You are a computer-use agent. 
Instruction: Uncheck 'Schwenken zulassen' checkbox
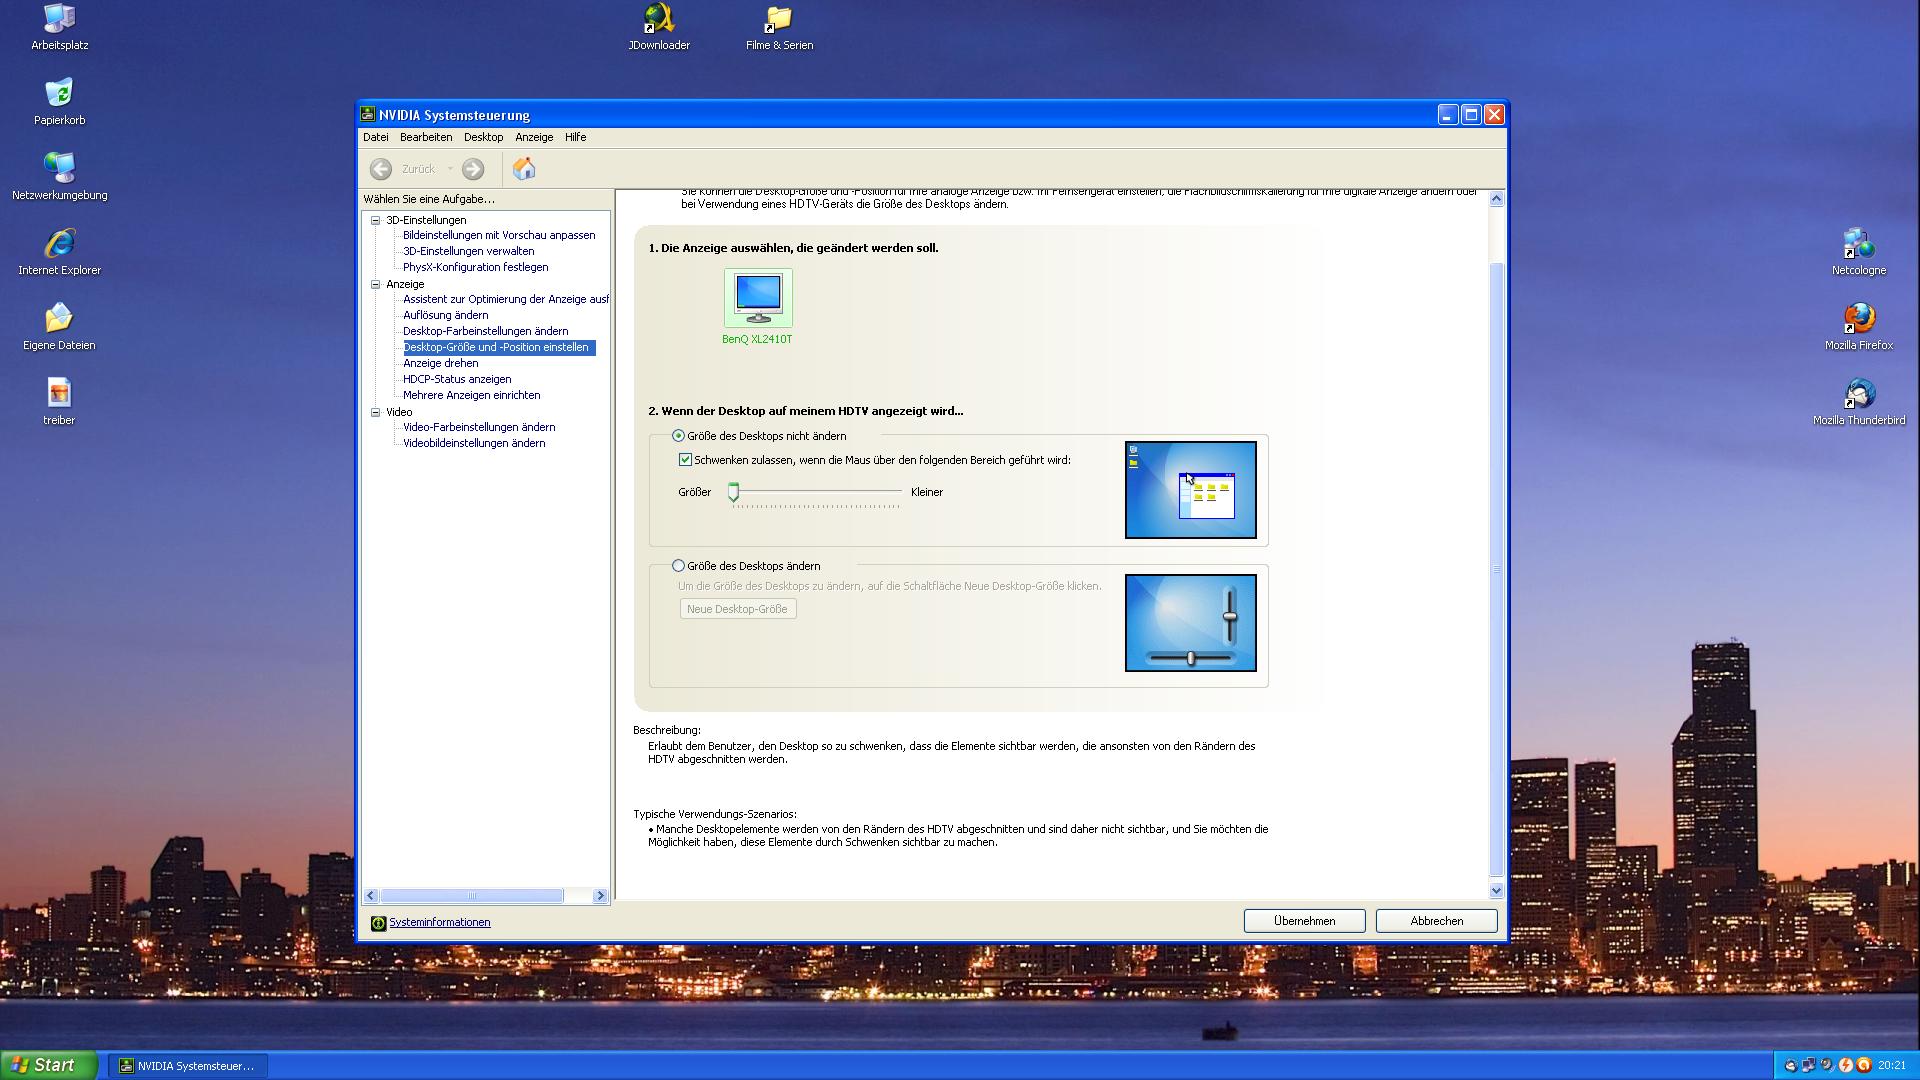click(x=685, y=460)
